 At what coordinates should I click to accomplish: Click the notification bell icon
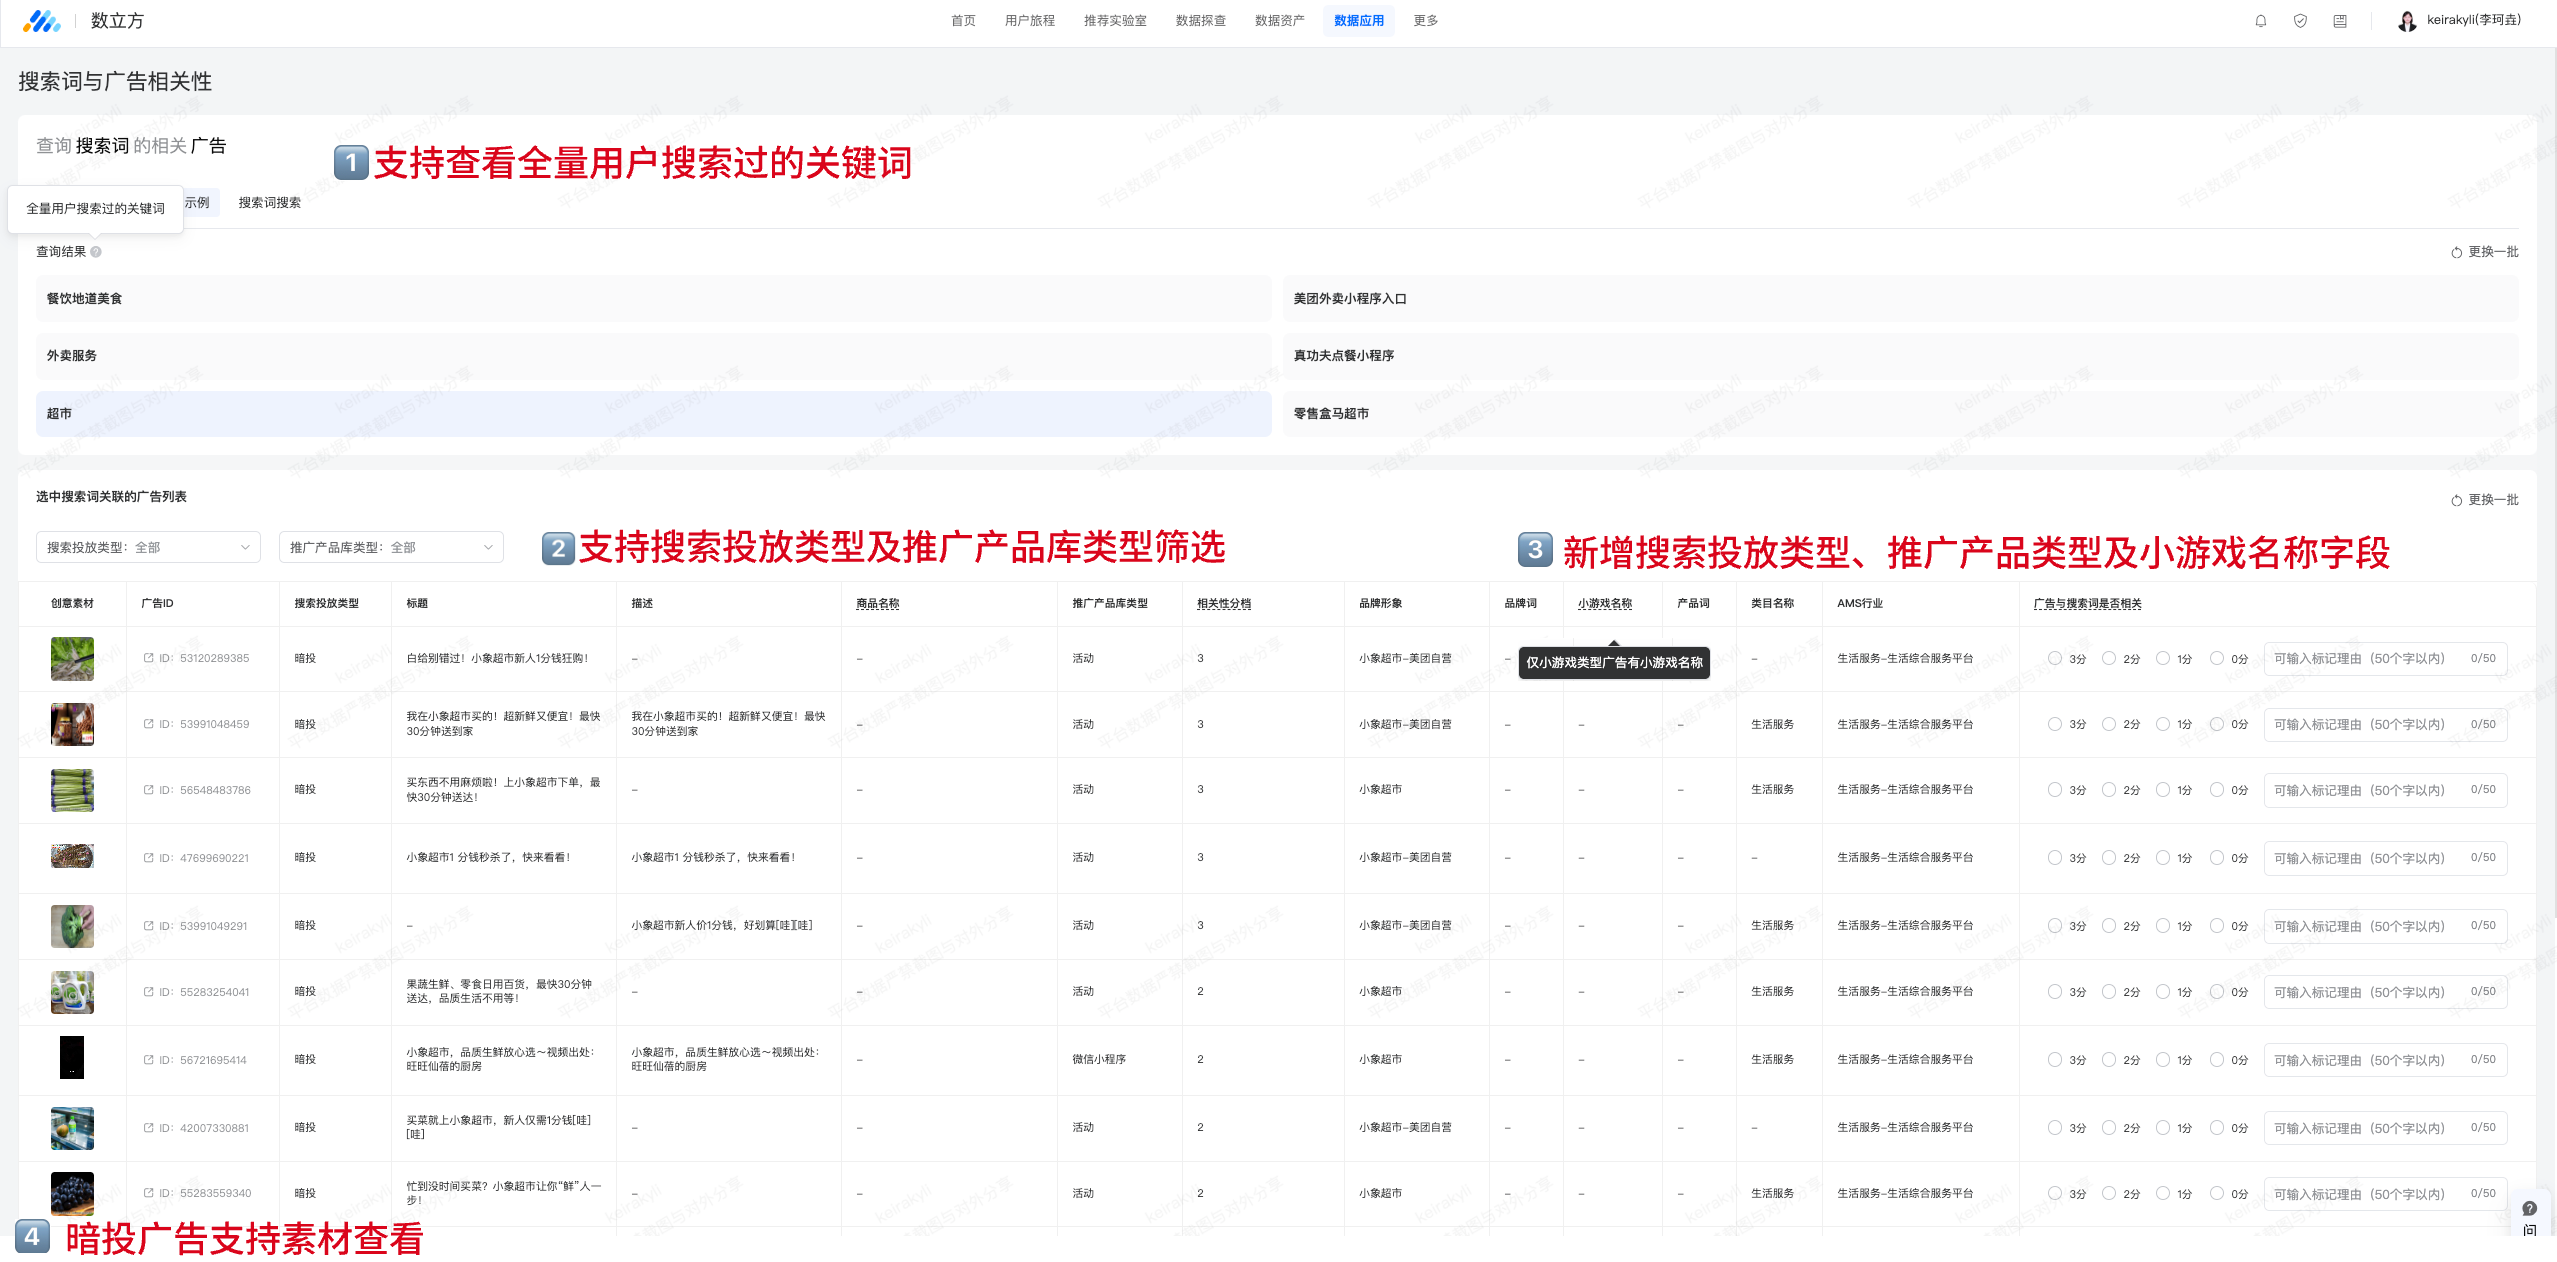pos(2260,21)
